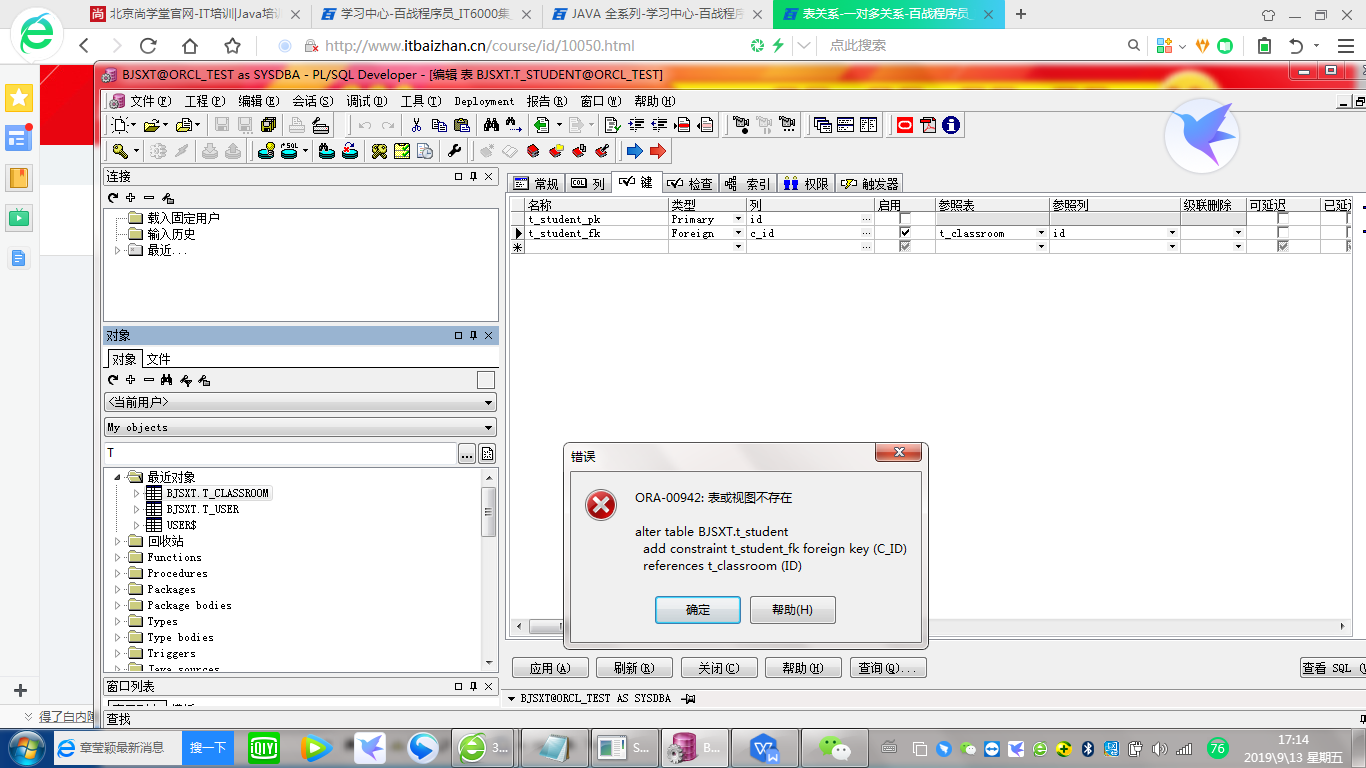Click the iQIYI taskbar icon
Screen dimensions: 1366x768
coord(263,747)
